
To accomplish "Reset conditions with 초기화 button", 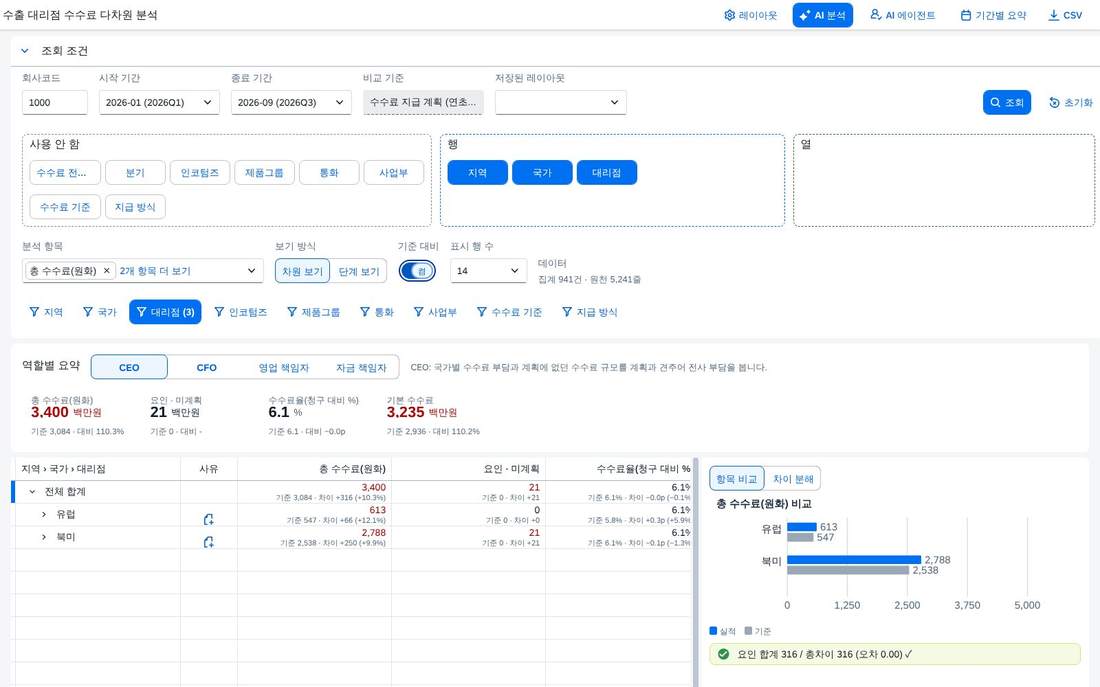I will click(x=1071, y=102).
